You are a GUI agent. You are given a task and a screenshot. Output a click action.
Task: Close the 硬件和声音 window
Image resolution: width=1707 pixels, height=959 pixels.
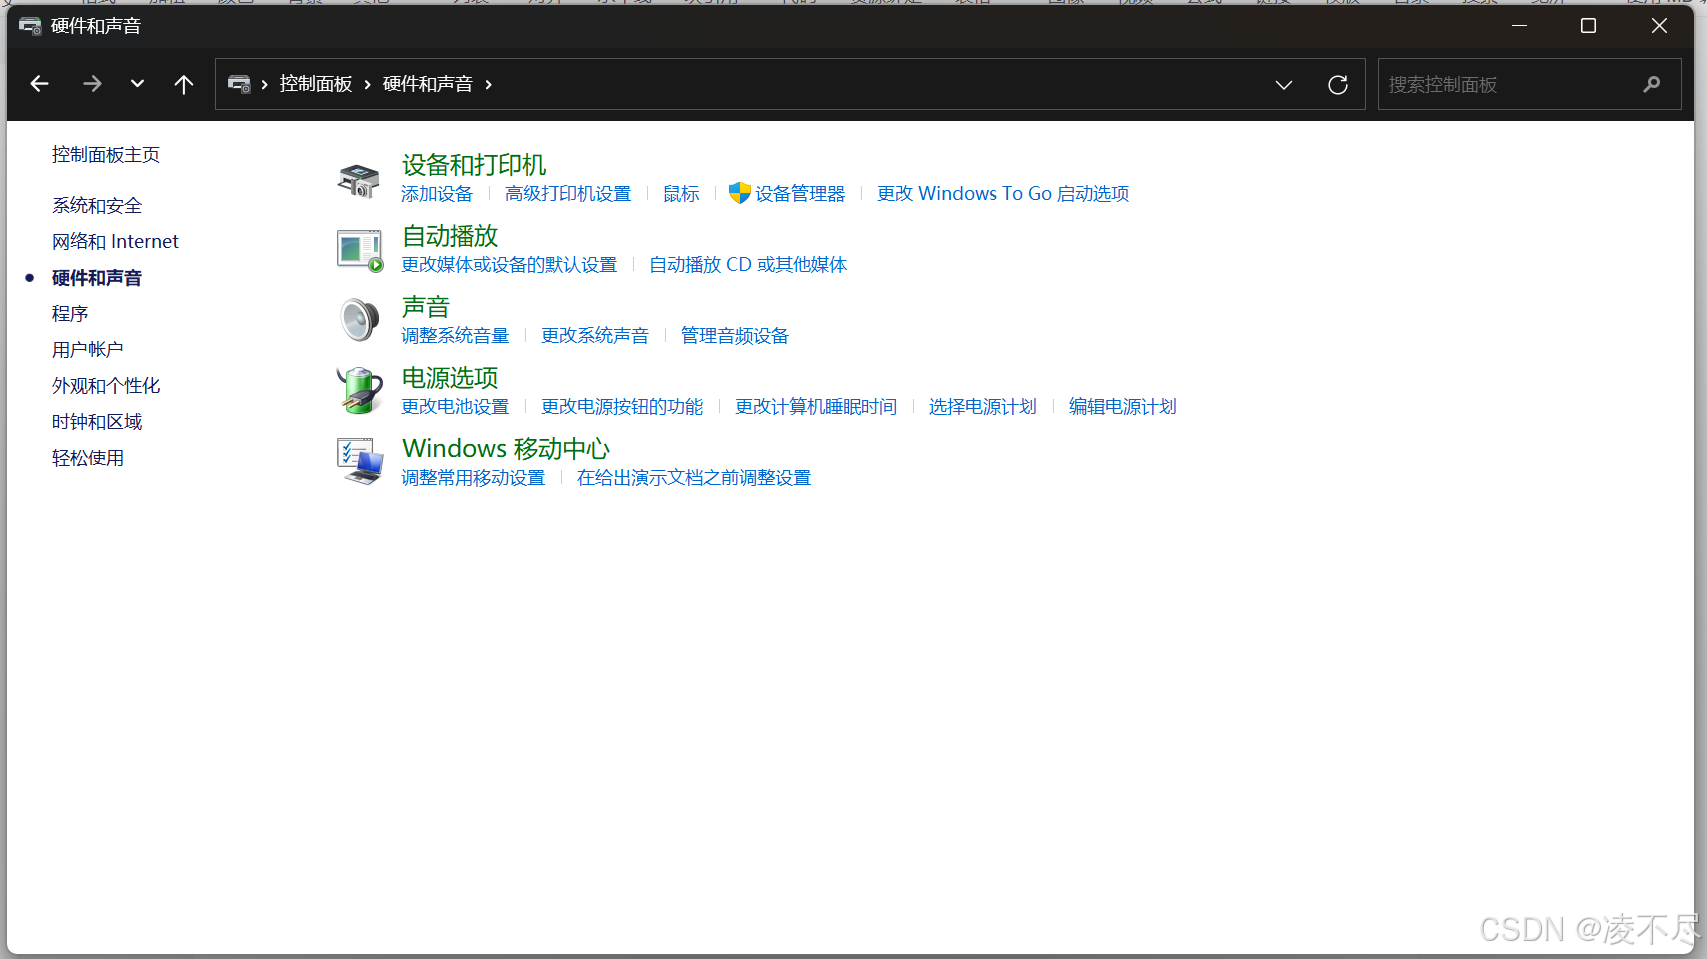click(1659, 26)
